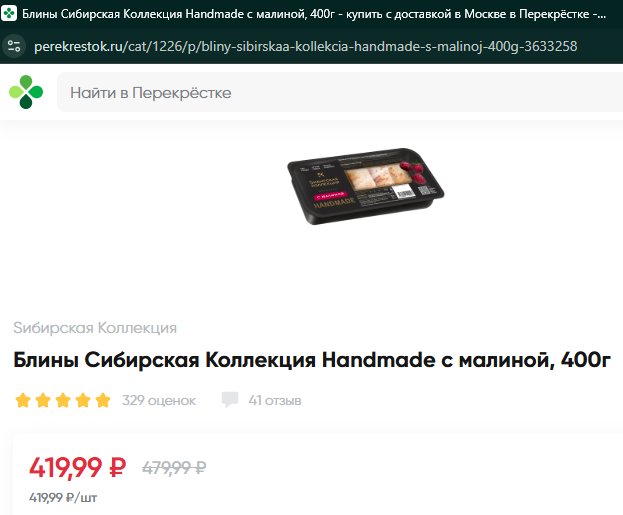
Task: Click the fourth rating star
Action: (x=83, y=400)
